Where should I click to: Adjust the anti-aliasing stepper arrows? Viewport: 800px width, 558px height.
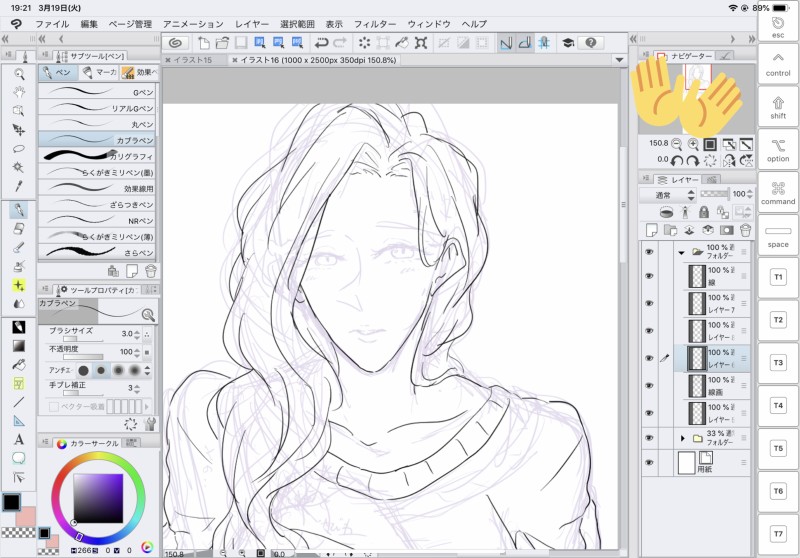147,370
